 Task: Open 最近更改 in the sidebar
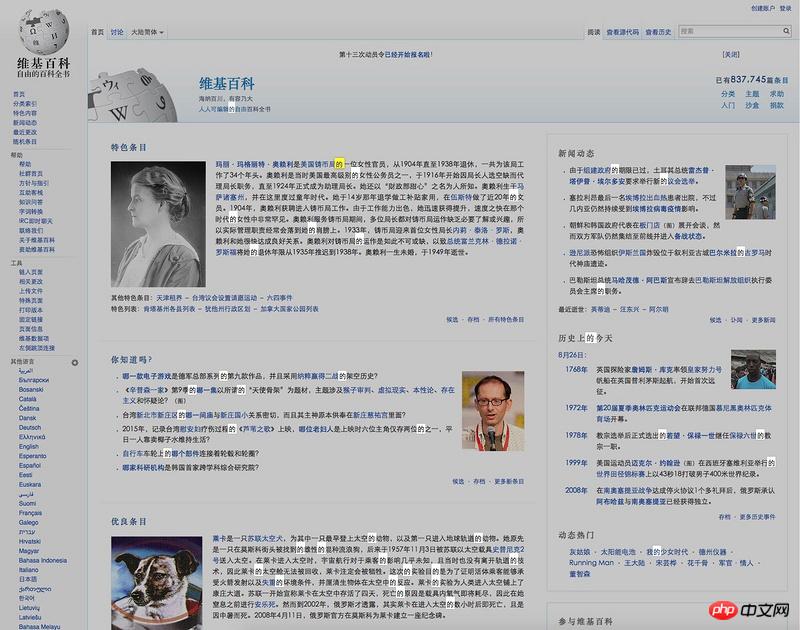25,132
